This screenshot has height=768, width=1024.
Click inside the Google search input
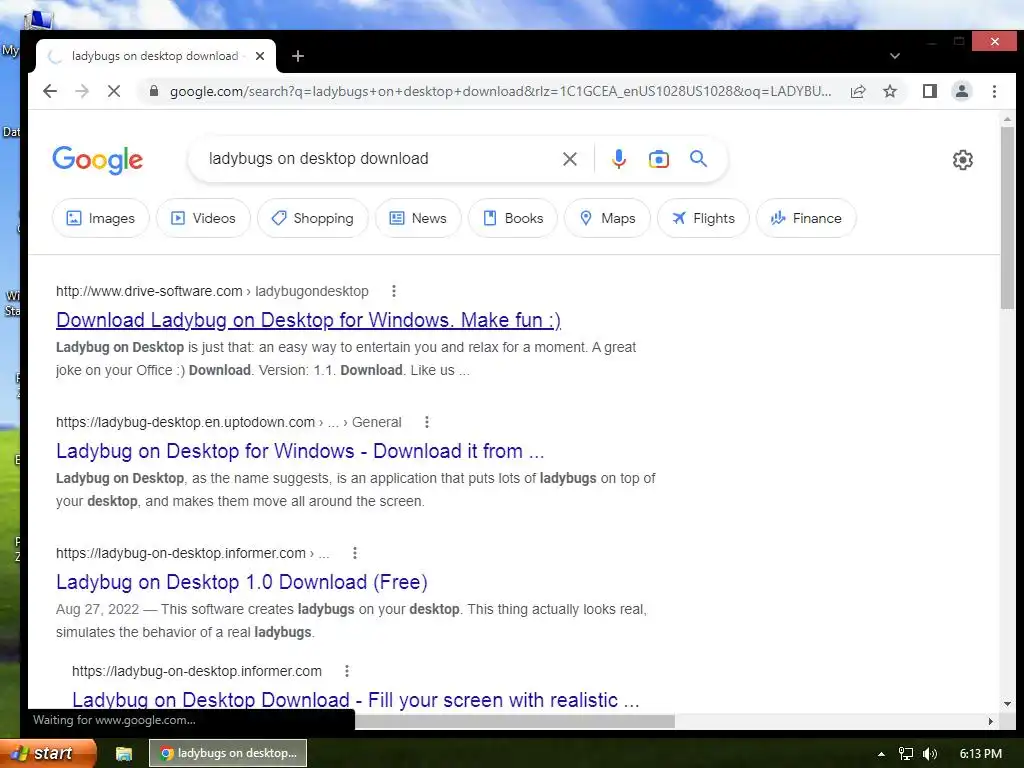pos(379,159)
